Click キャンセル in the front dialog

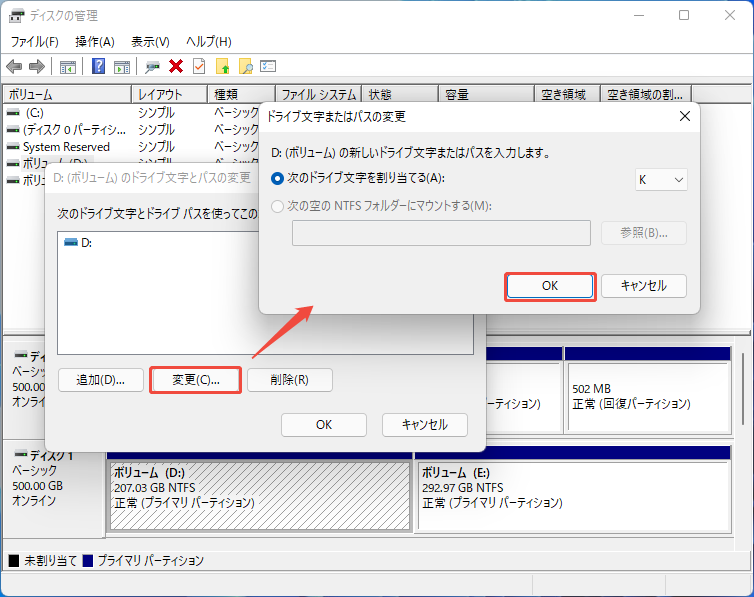[x=644, y=286]
